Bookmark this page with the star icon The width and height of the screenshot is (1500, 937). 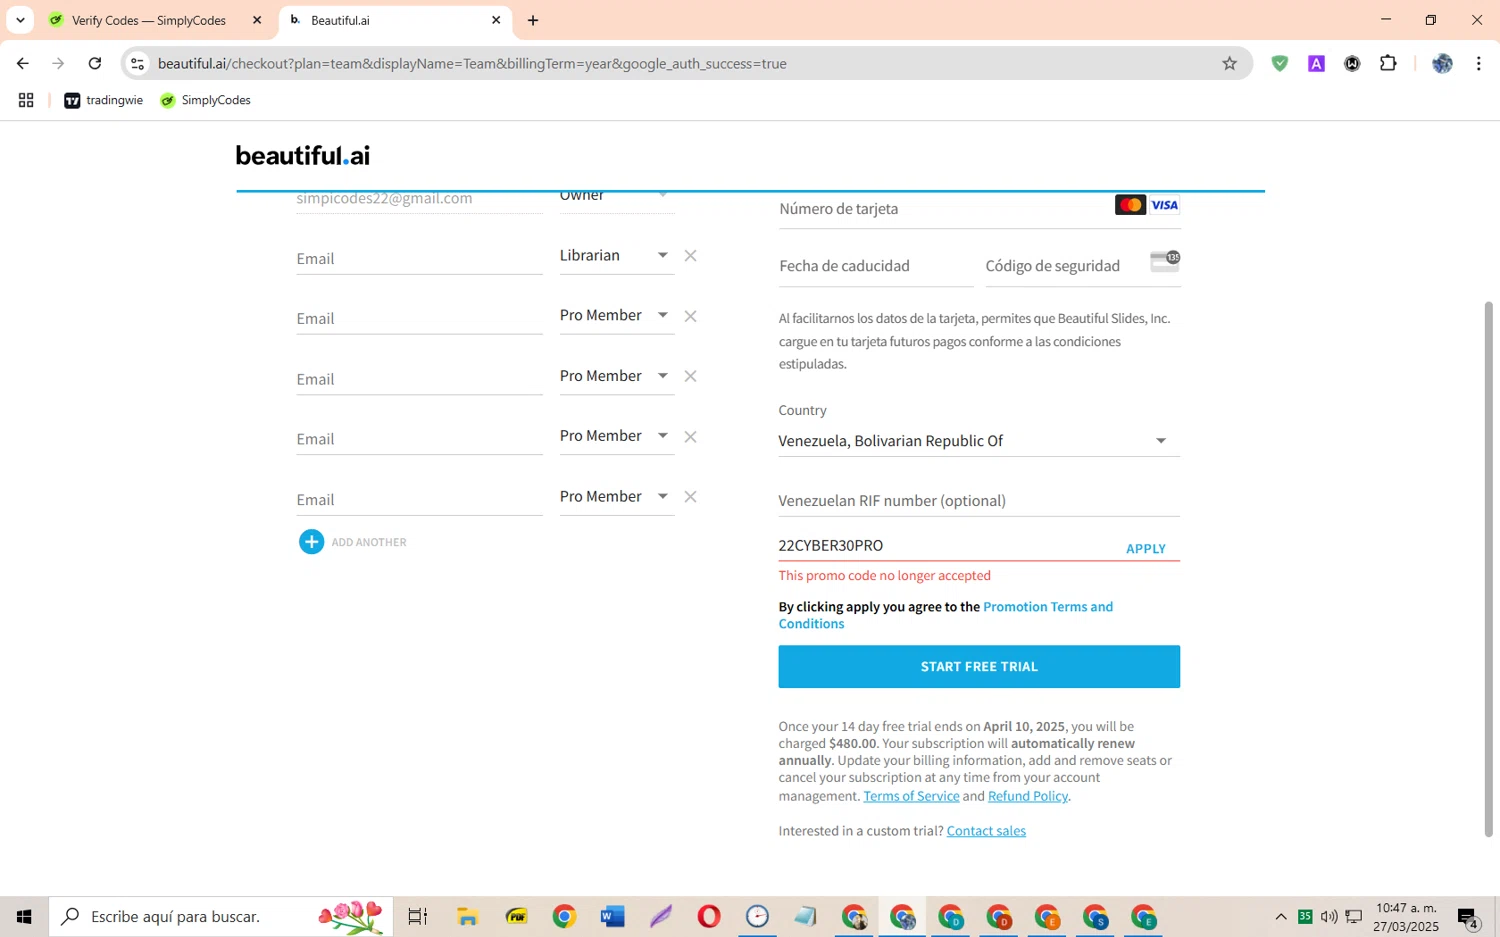tap(1229, 63)
